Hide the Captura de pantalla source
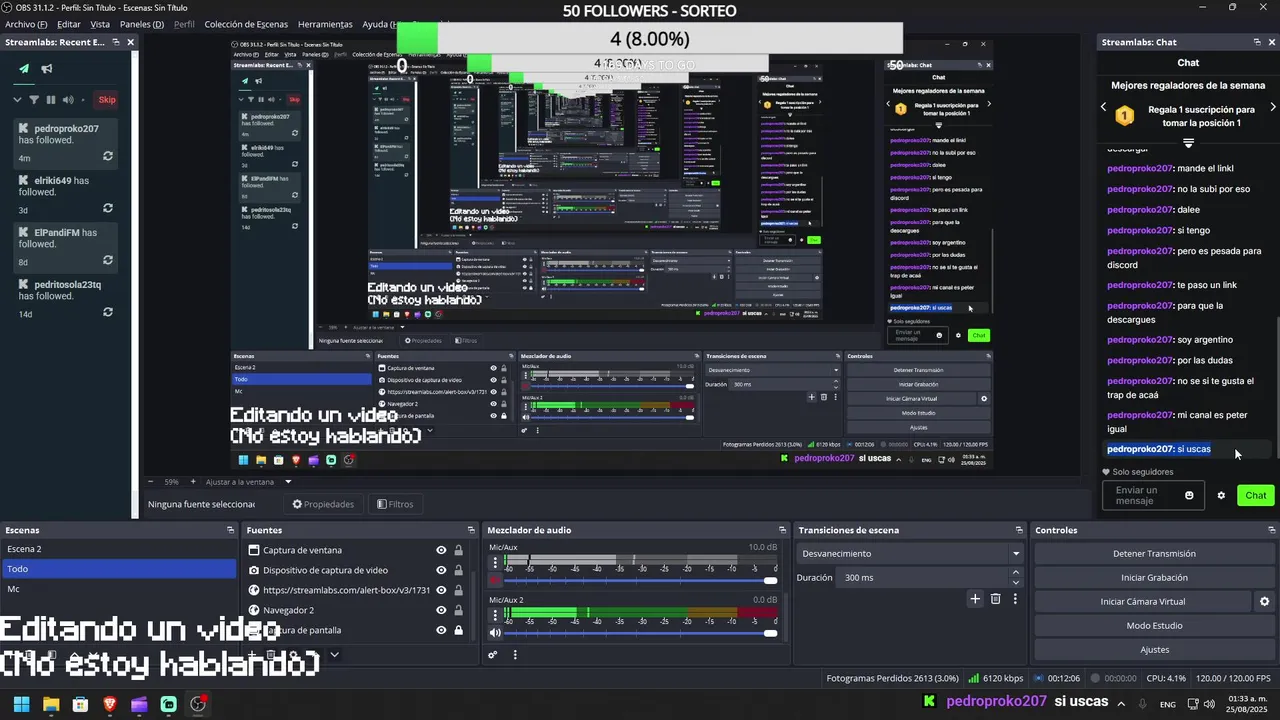The width and height of the screenshot is (1280, 720). point(441,630)
